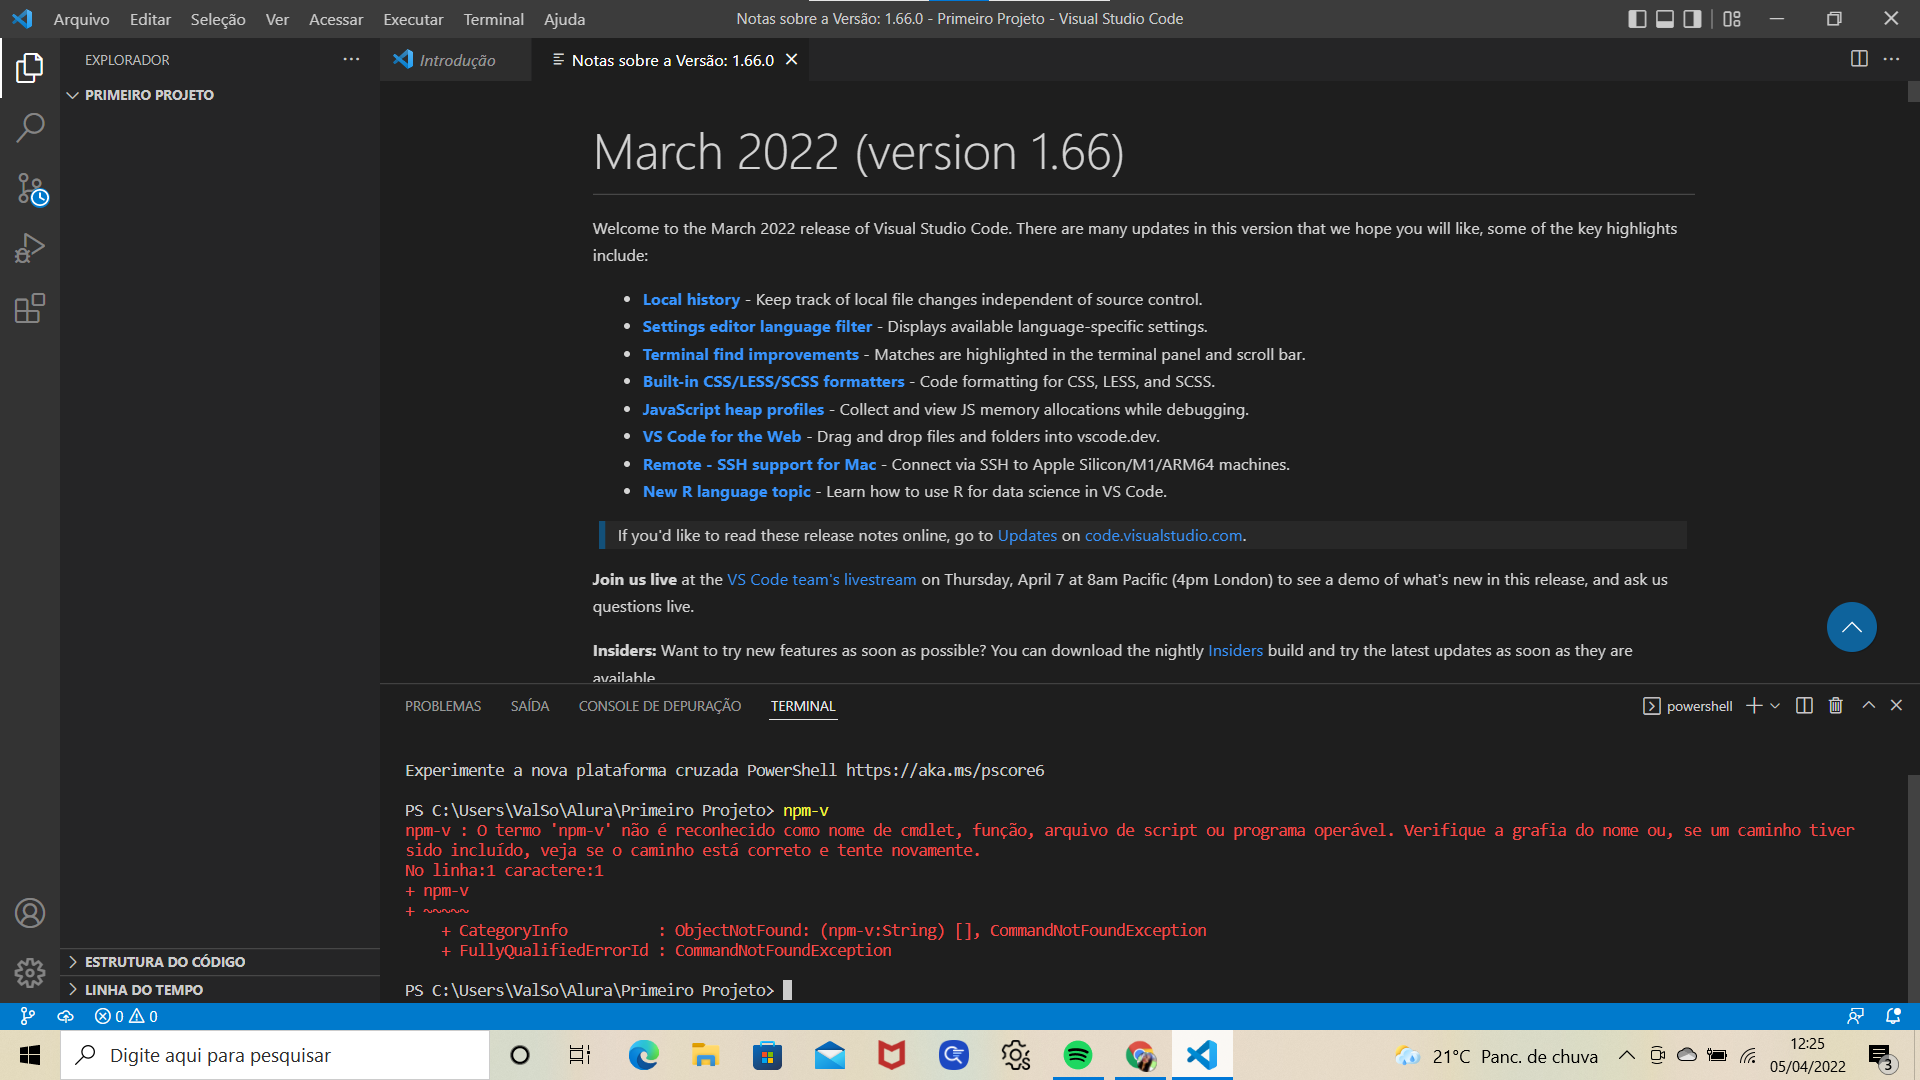Open JavaScript heap profiles link
The width and height of the screenshot is (1920, 1080).
pyautogui.click(x=733, y=409)
